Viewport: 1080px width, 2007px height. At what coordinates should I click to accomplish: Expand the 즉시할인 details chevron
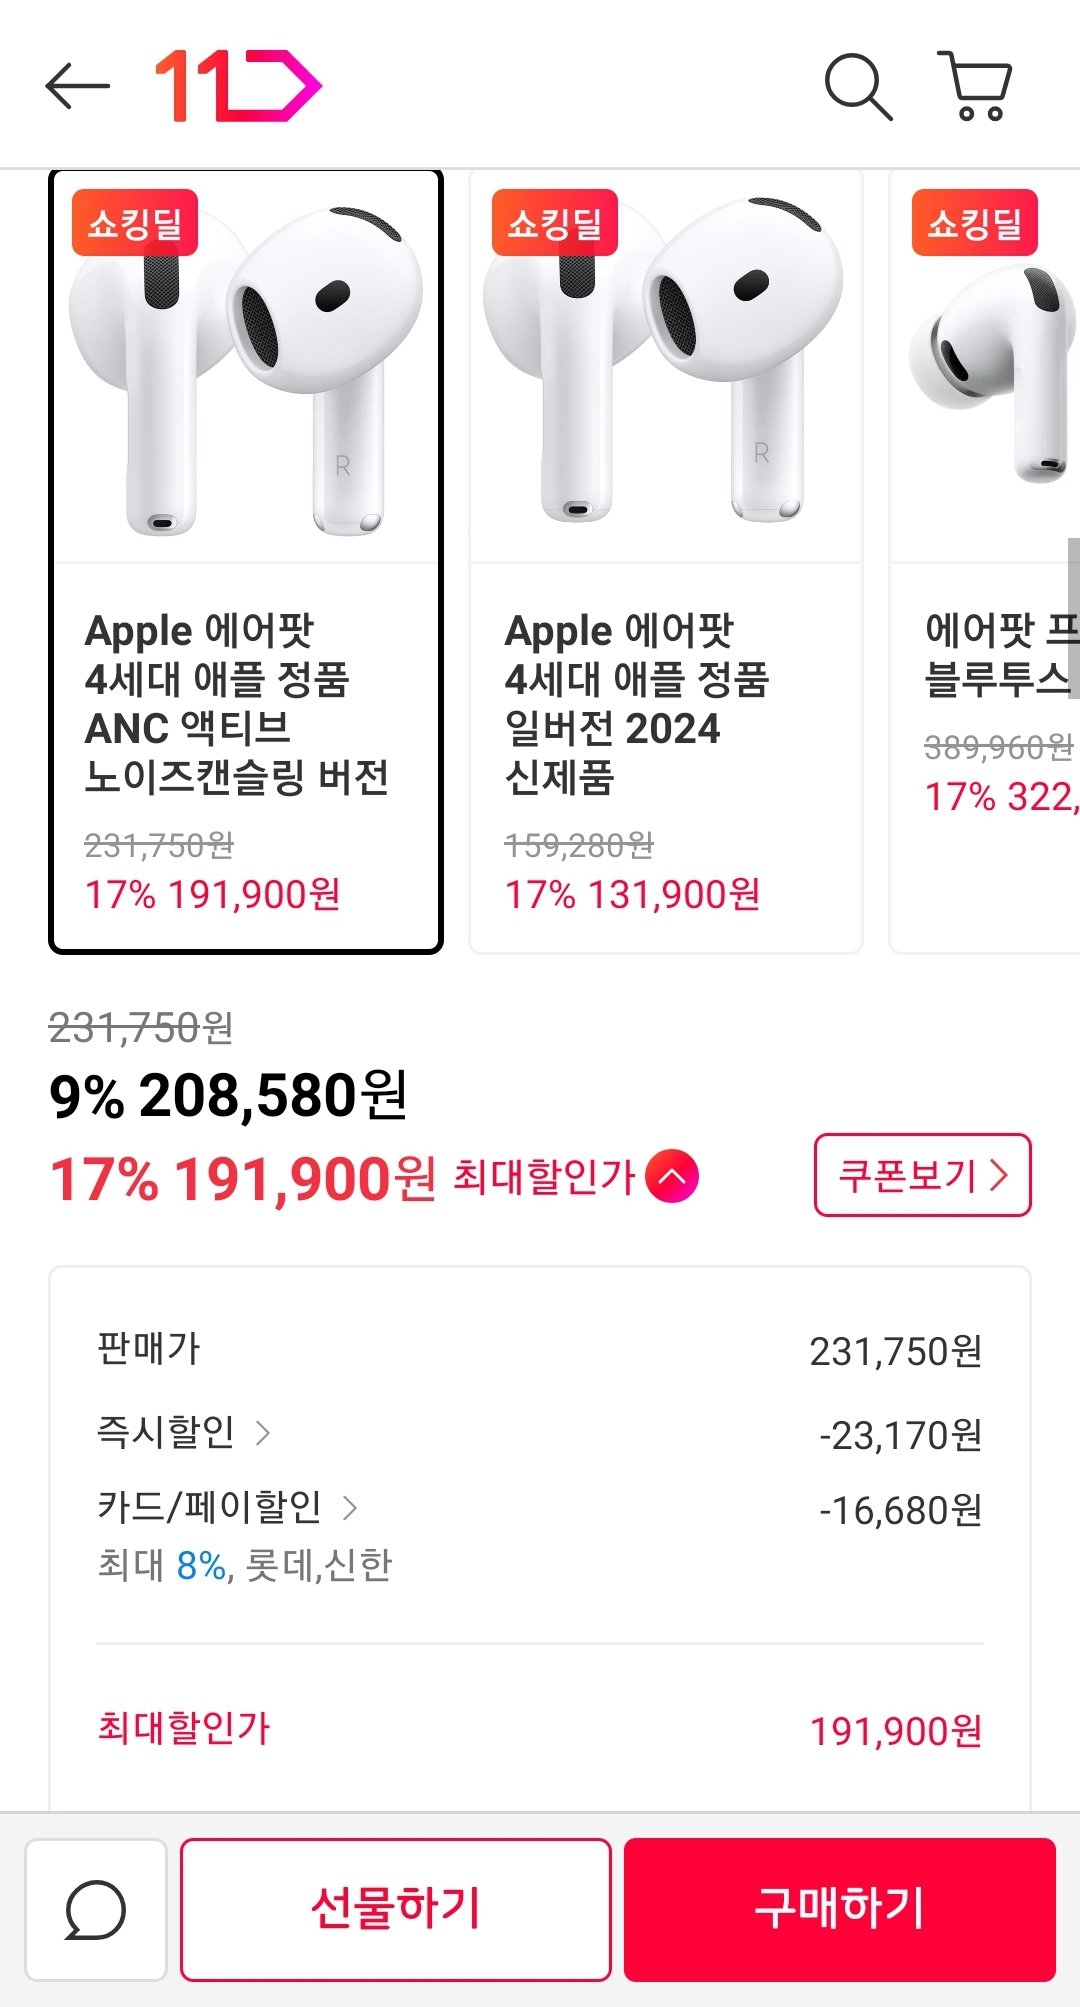[x=264, y=1433]
